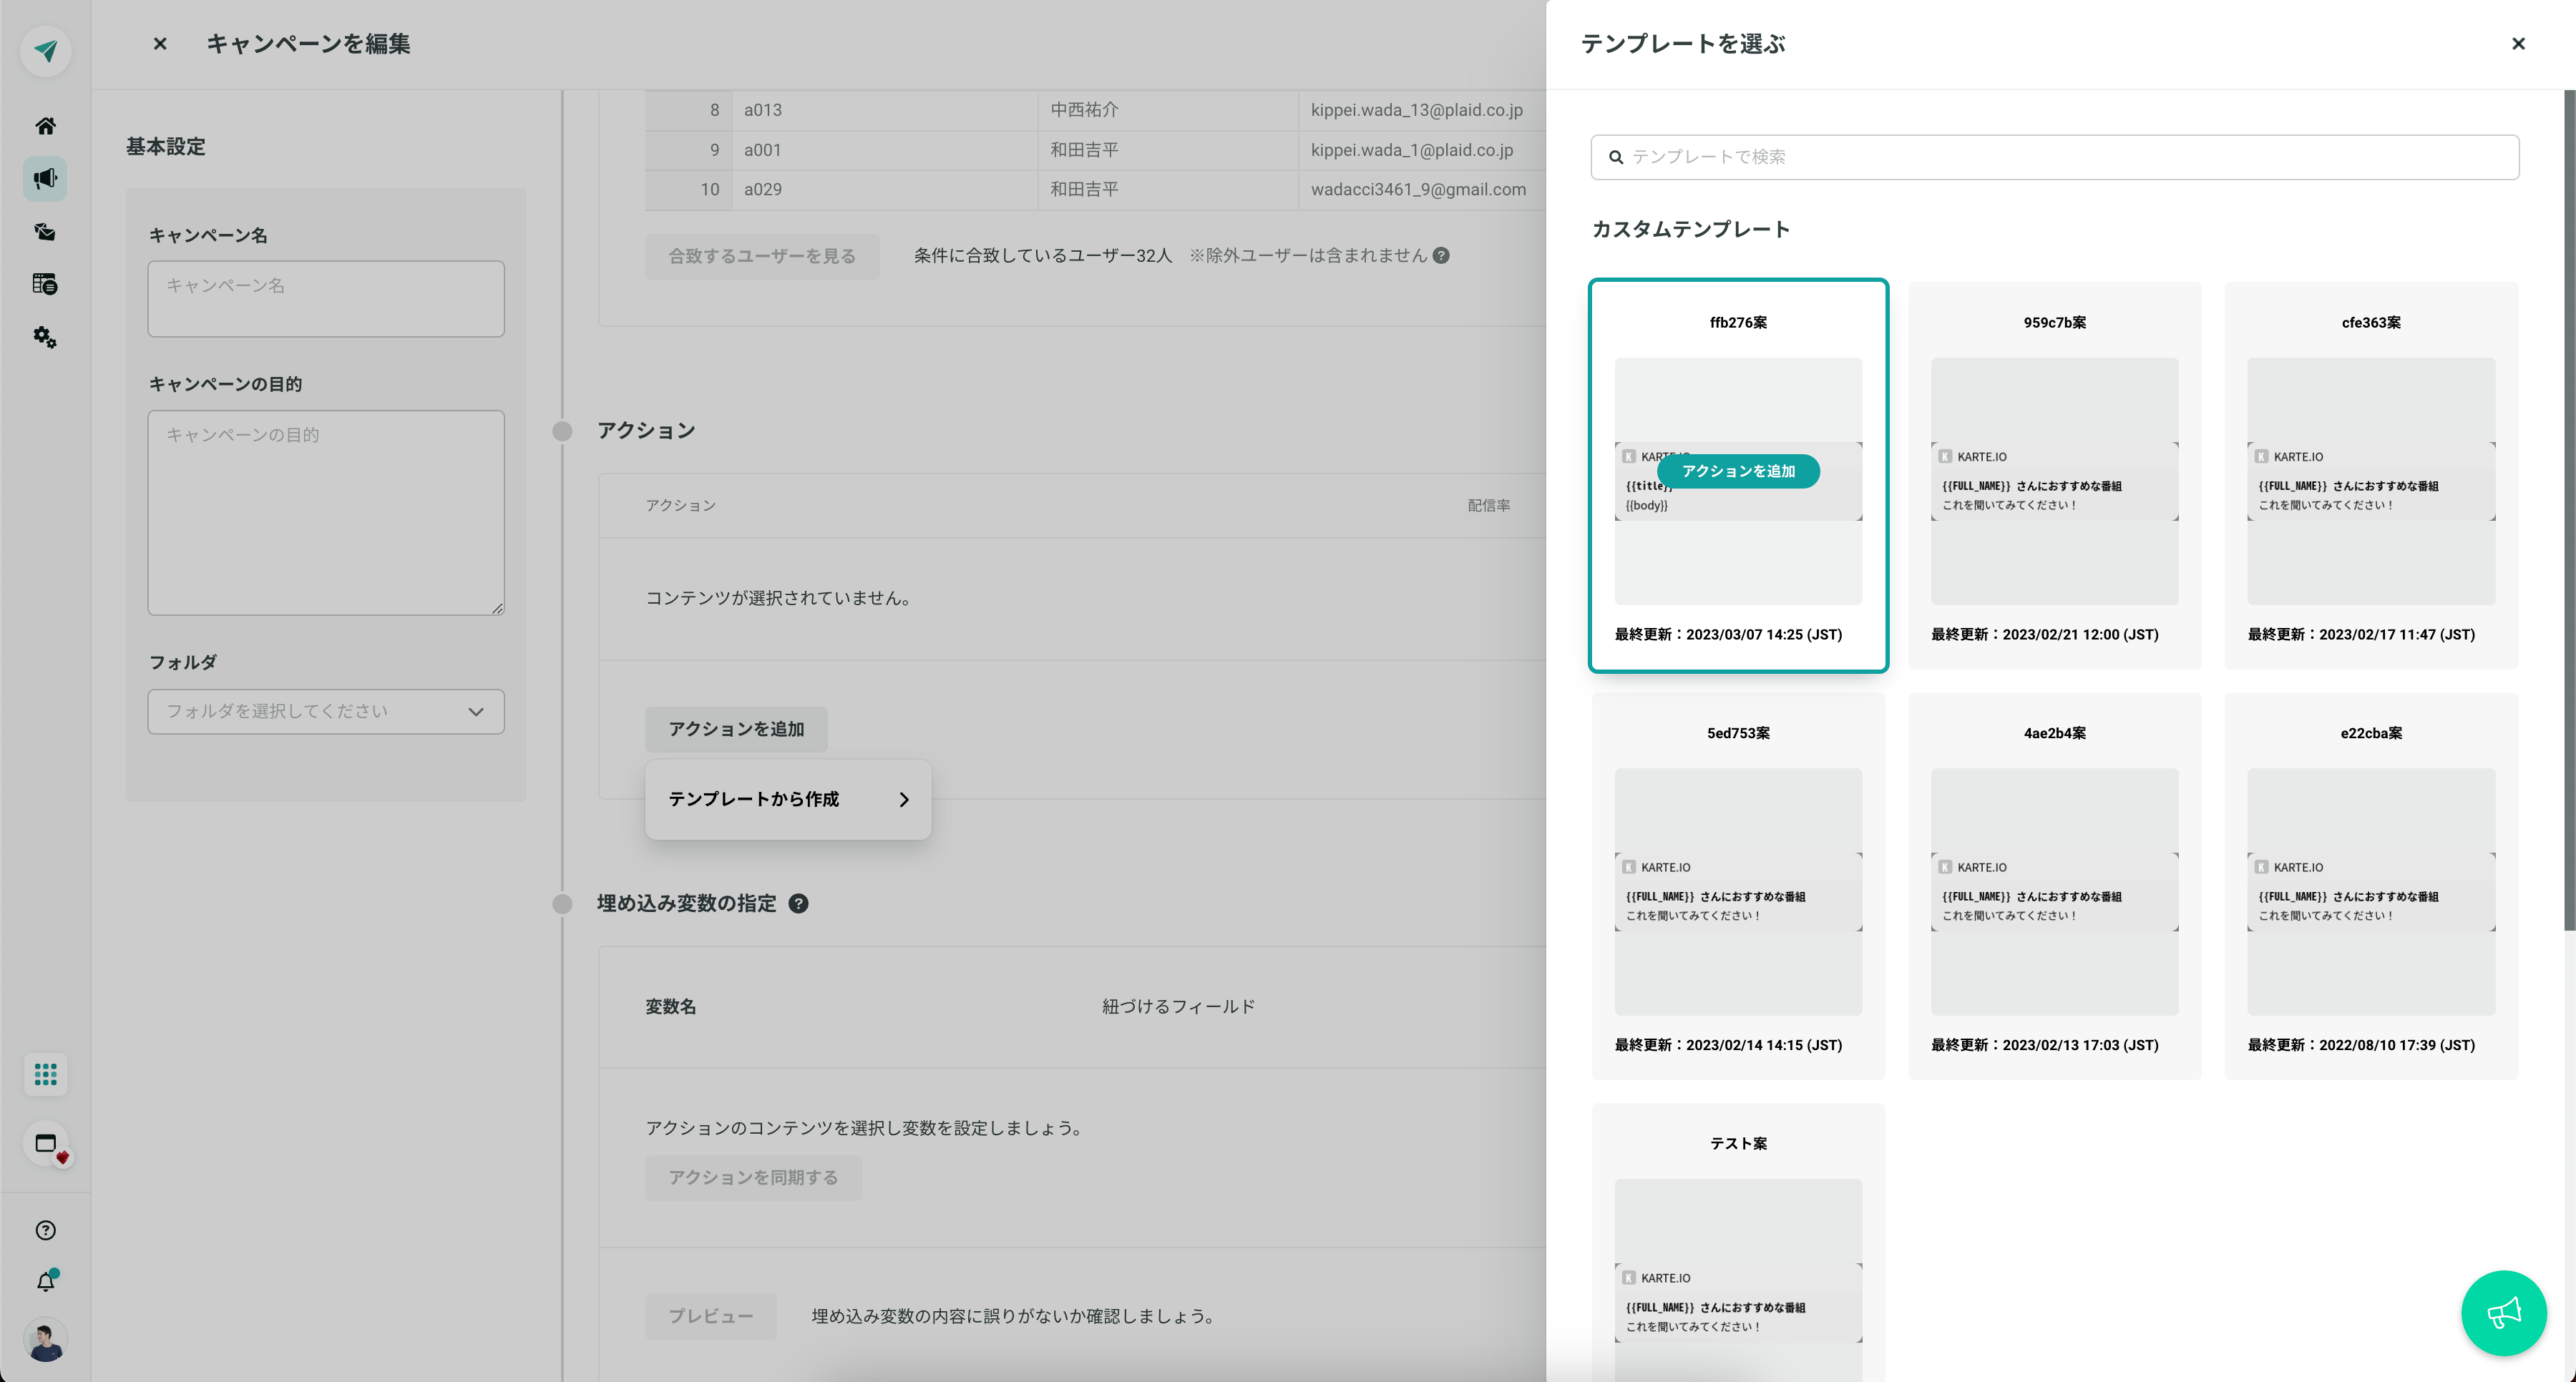Close the template selection panel
Viewport: 2576px width, 1382px height.
pyautogui.click(x=2518, y=44)
